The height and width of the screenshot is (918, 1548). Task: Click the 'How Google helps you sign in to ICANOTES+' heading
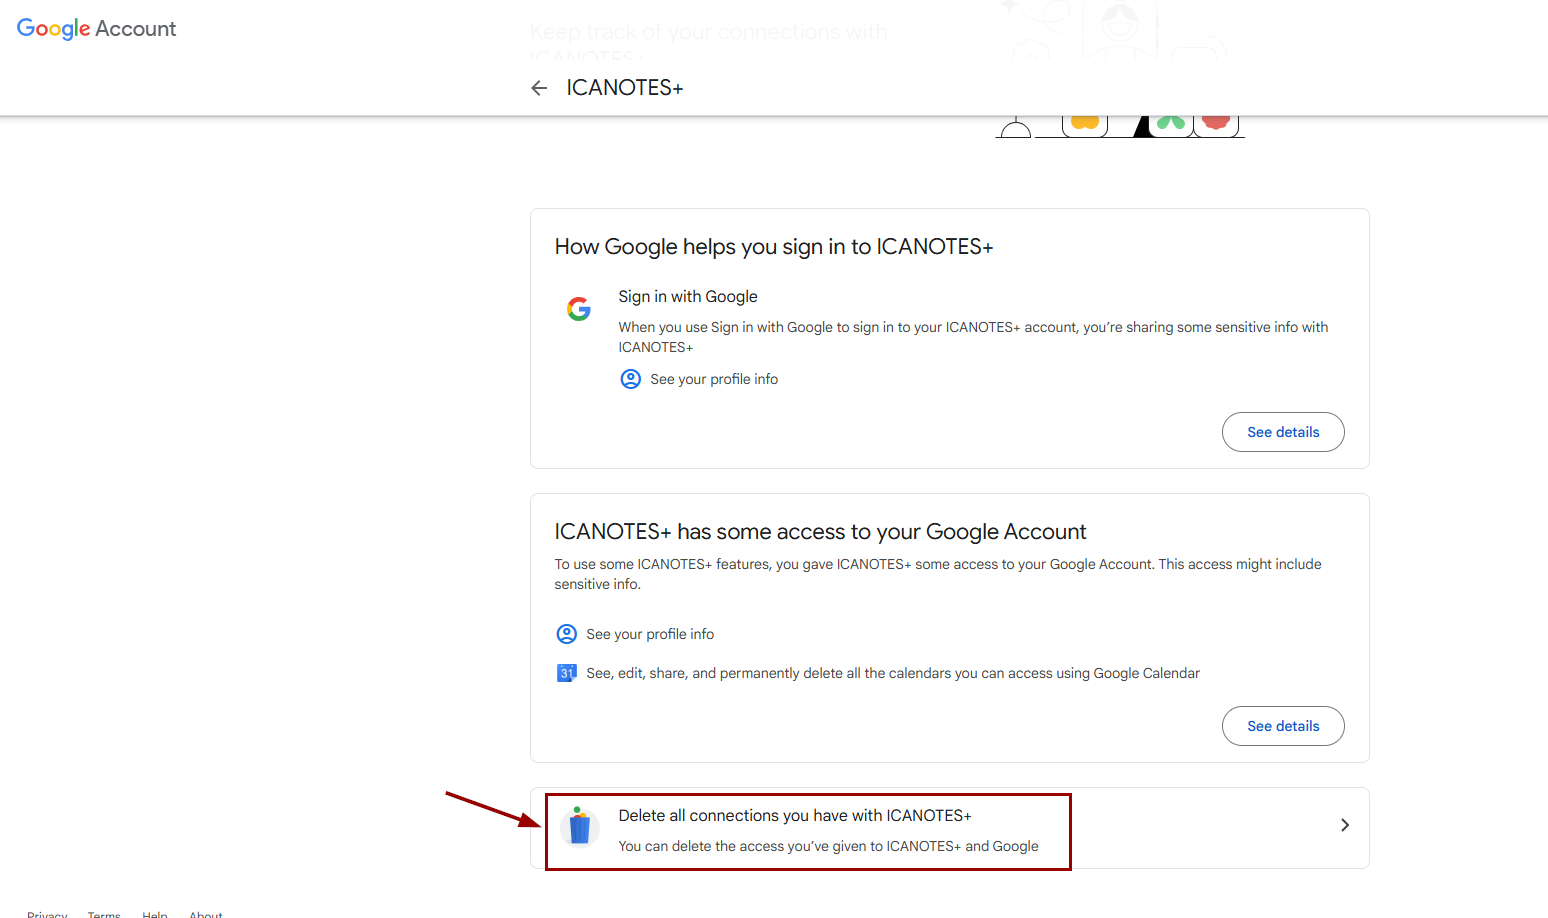point(774,247)
